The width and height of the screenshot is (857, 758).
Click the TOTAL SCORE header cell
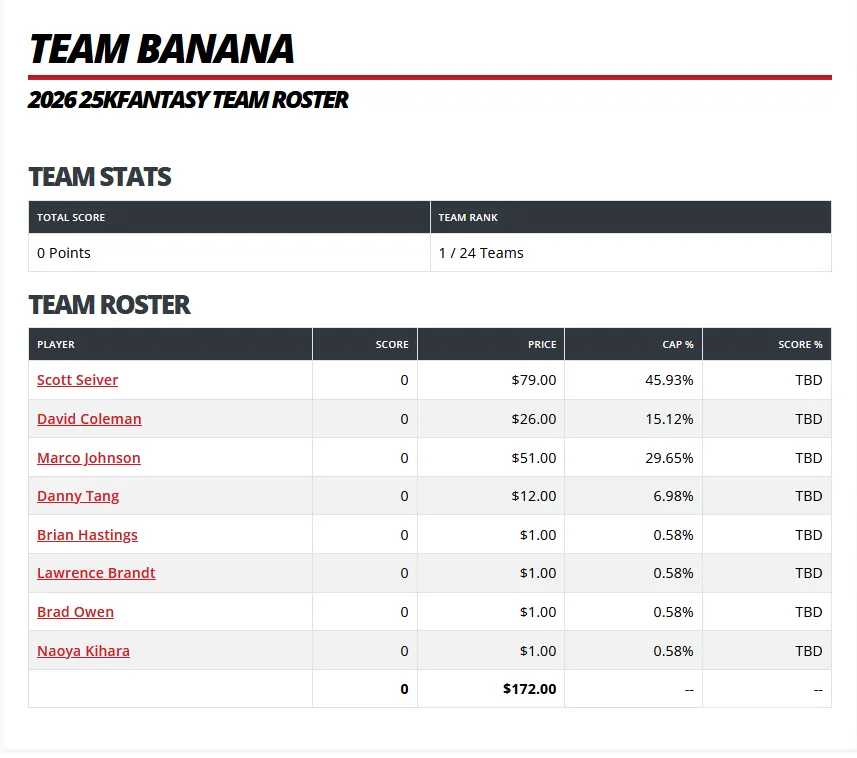230,217
